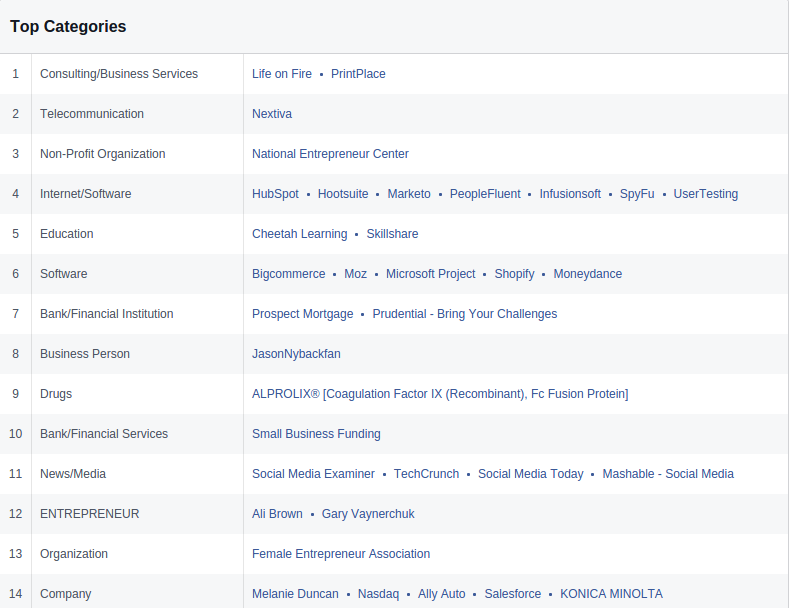This screenshot has width=789, height=608.
Task: Click the Non-Profit Organization category cell
Action: 137,154
